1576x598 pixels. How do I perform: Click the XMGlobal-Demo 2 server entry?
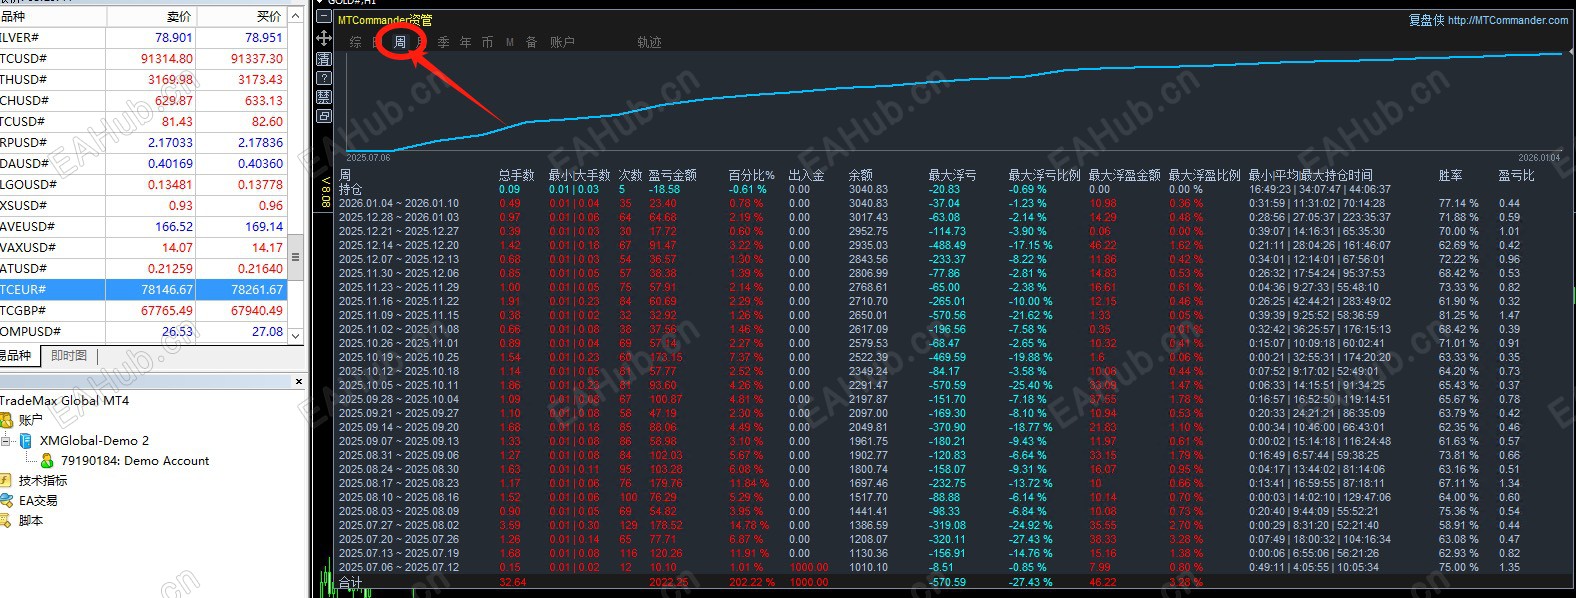tap(94, 441)
